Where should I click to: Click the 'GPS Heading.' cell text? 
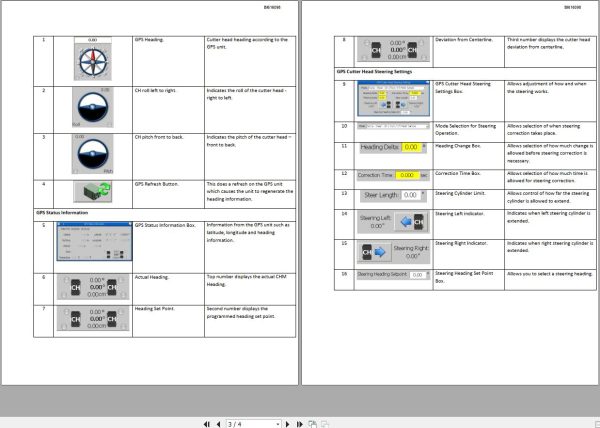(x=149, y=40)
